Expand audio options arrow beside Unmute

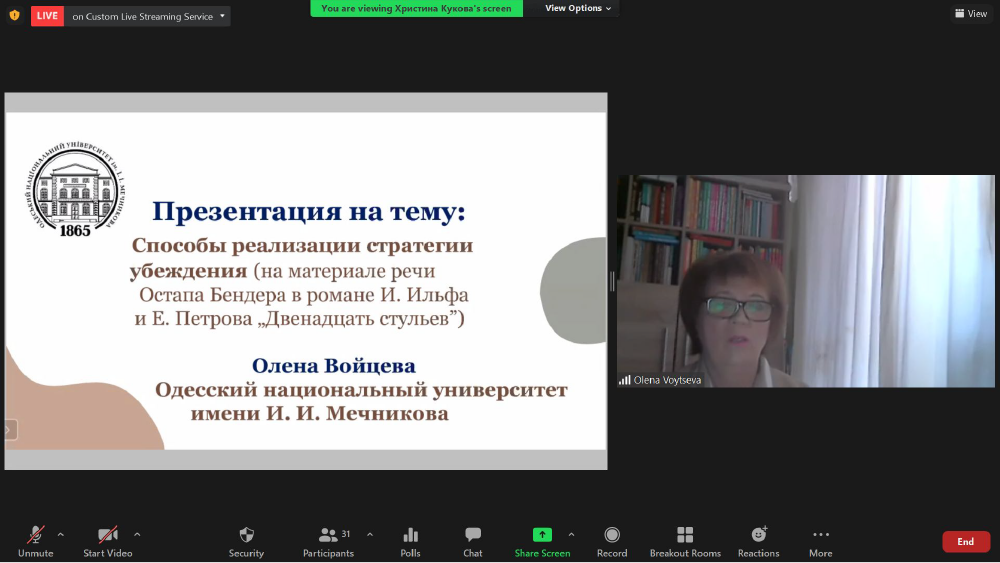coord(61,534)
